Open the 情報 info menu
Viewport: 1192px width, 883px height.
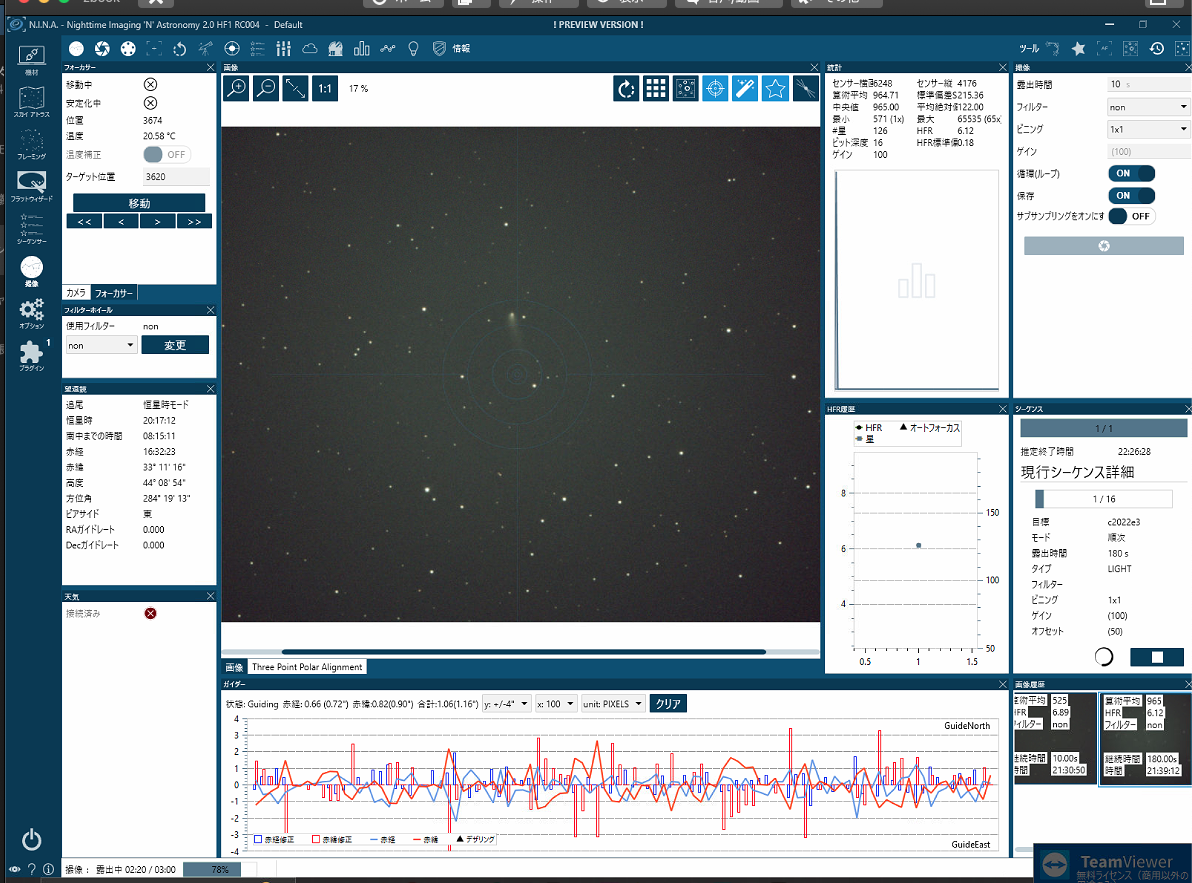click(461, 49)
